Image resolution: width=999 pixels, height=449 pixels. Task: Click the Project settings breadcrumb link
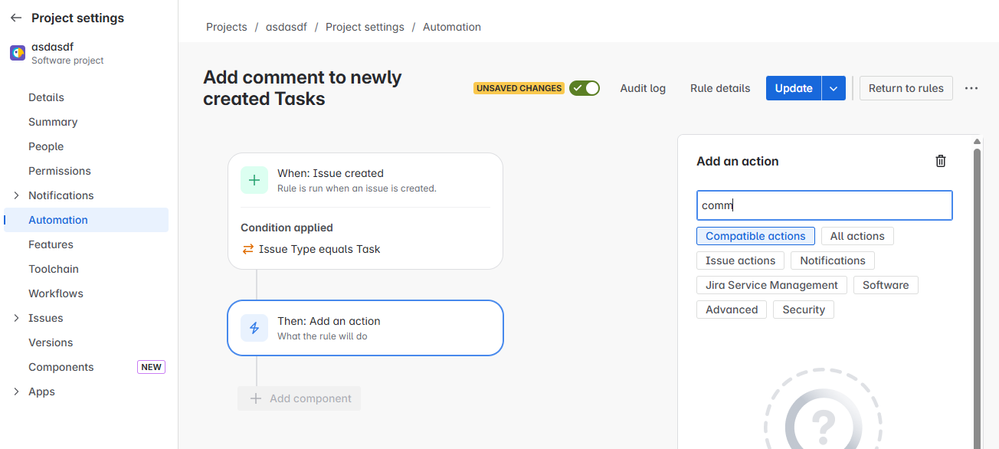(364, 27)
